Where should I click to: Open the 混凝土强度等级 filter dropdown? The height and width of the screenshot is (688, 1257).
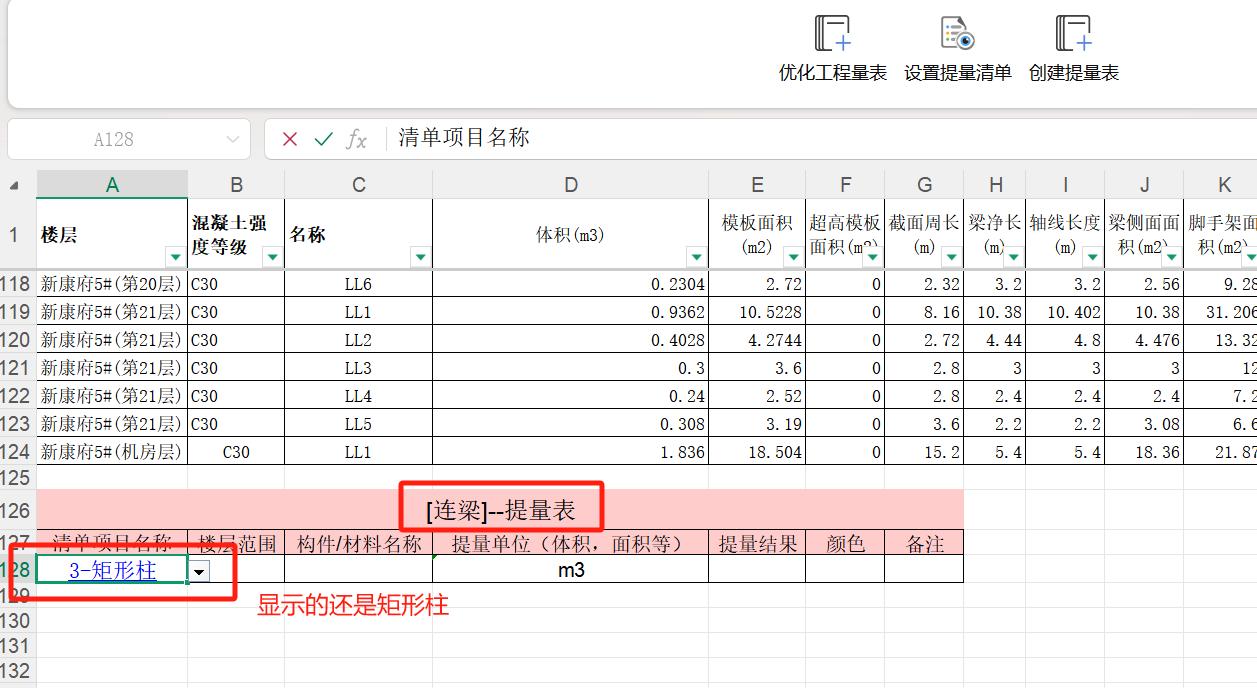[x=271, y=258]
